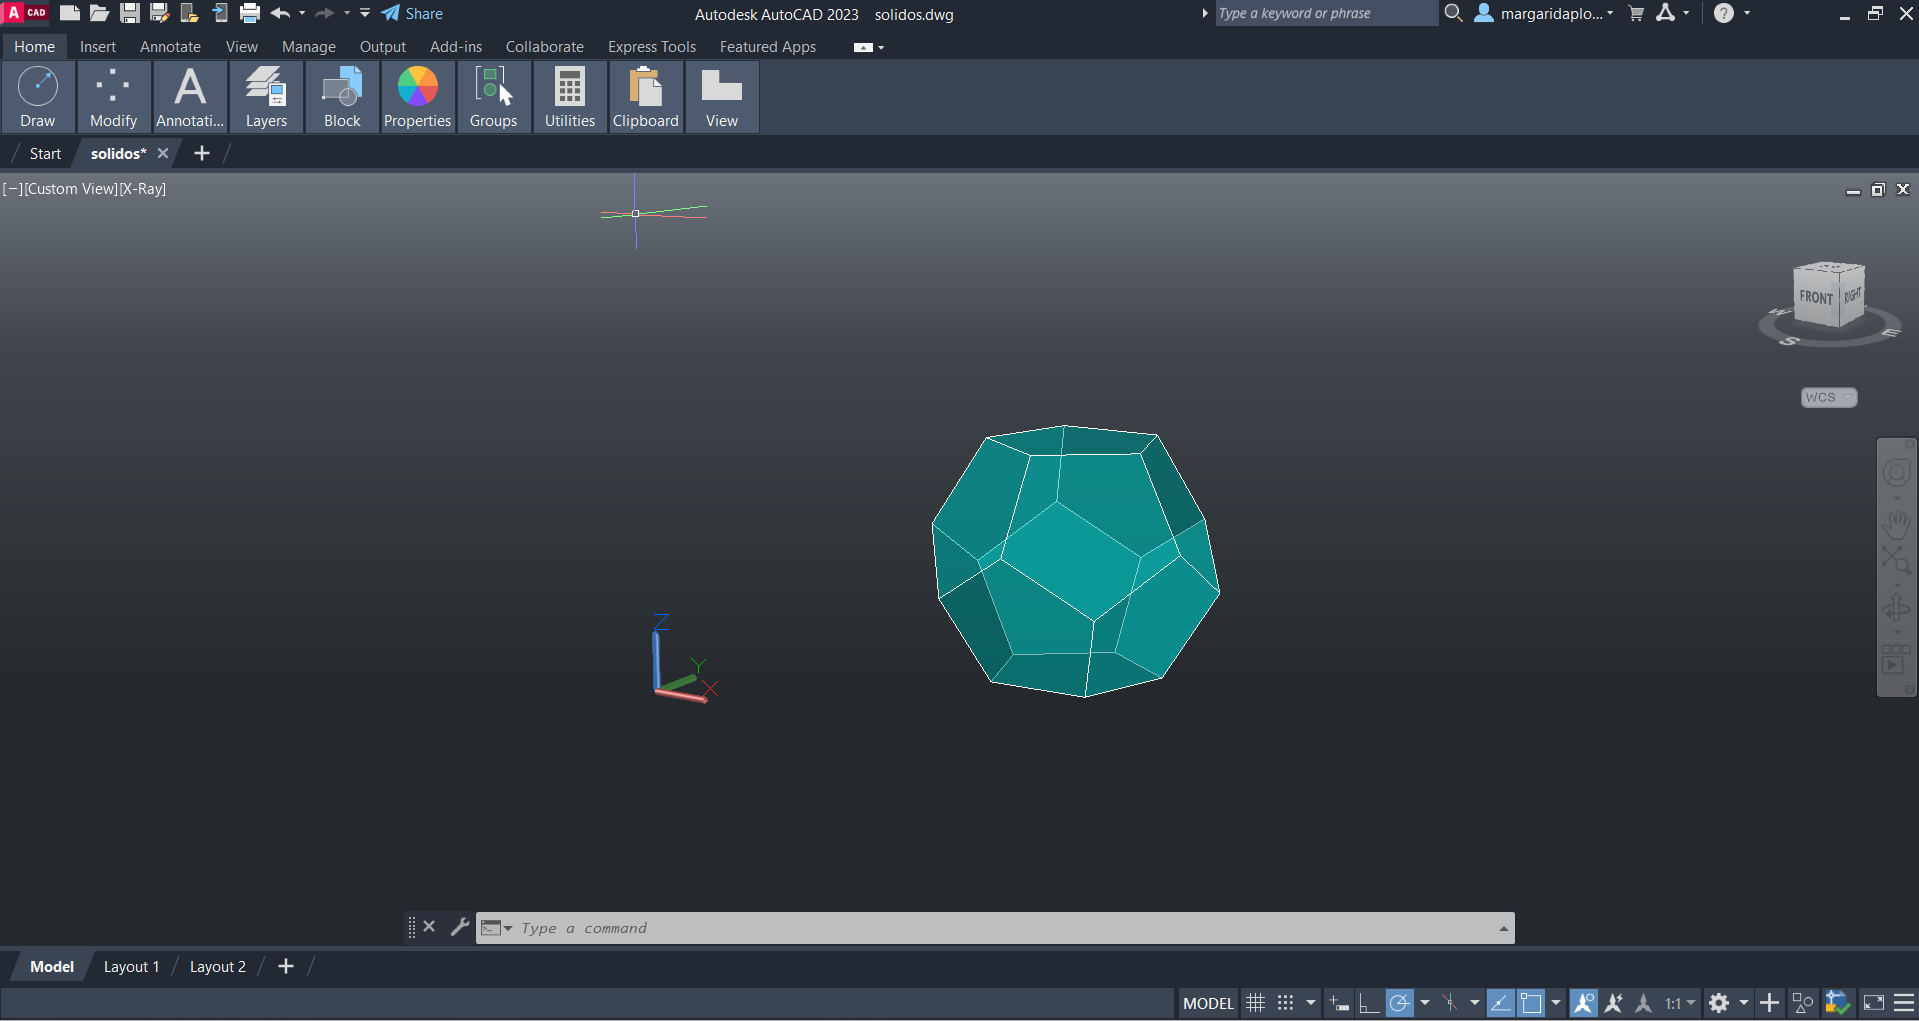Screen dimensions: 1919x1021
Task: Switch to the Insert ribbon tab
Action: click(98, 47)
